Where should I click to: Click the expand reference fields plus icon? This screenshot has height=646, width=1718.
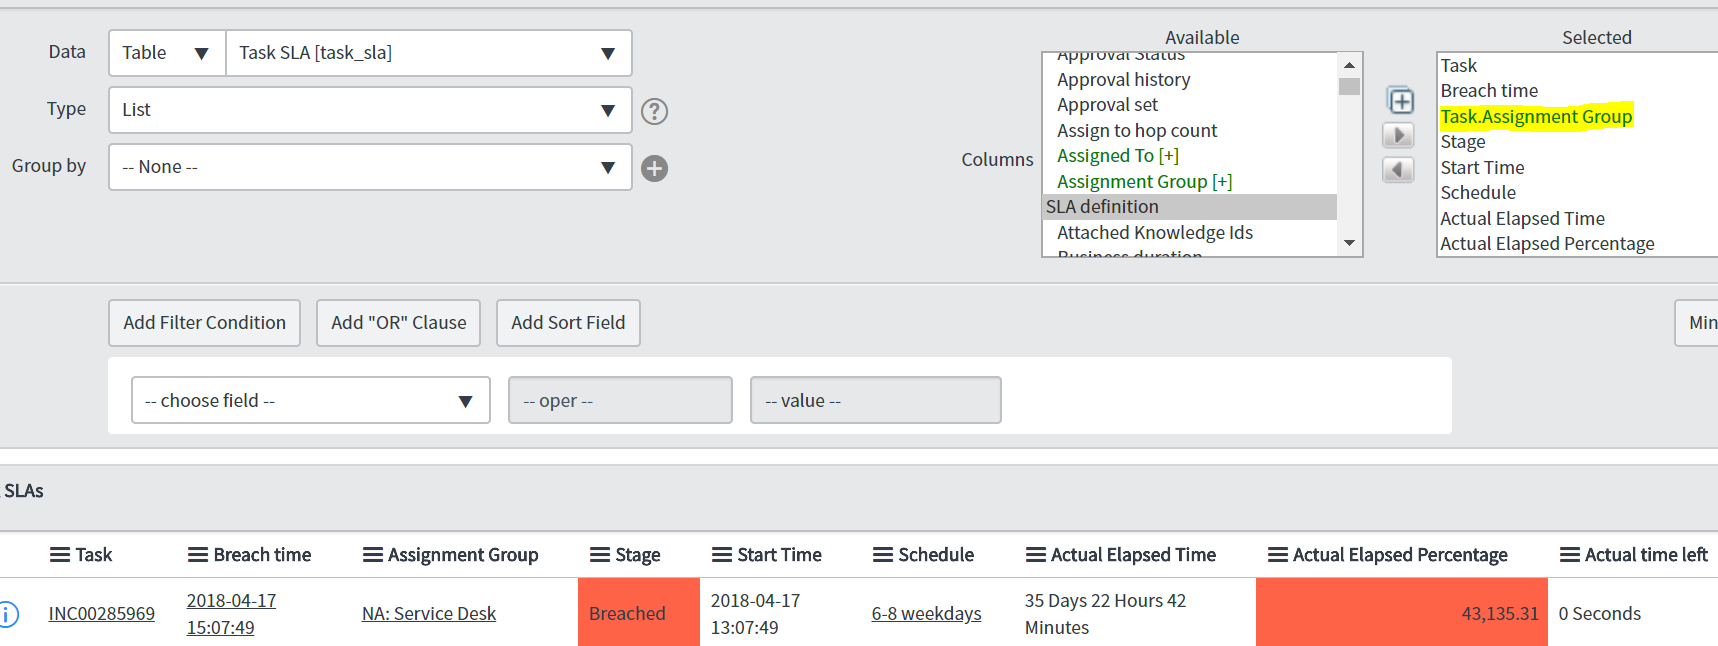coord(1400,100)
